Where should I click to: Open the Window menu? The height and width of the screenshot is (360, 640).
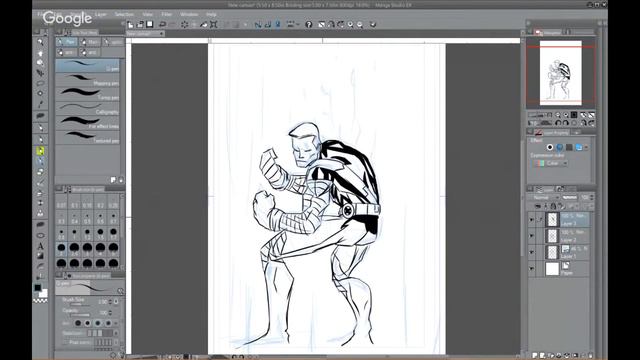[189, 14]
